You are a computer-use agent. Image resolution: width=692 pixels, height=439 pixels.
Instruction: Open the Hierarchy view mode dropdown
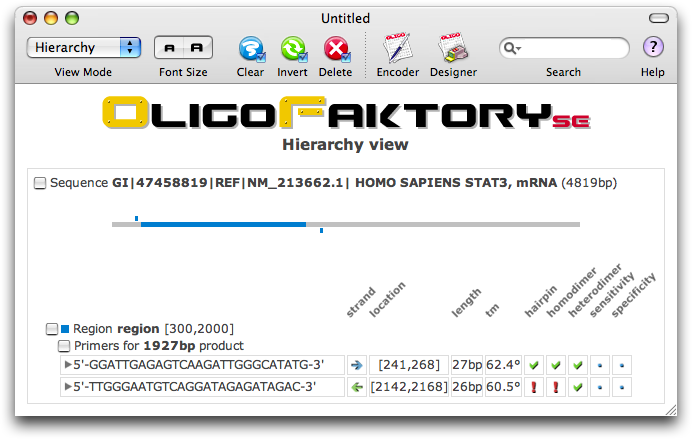(84, 47)
